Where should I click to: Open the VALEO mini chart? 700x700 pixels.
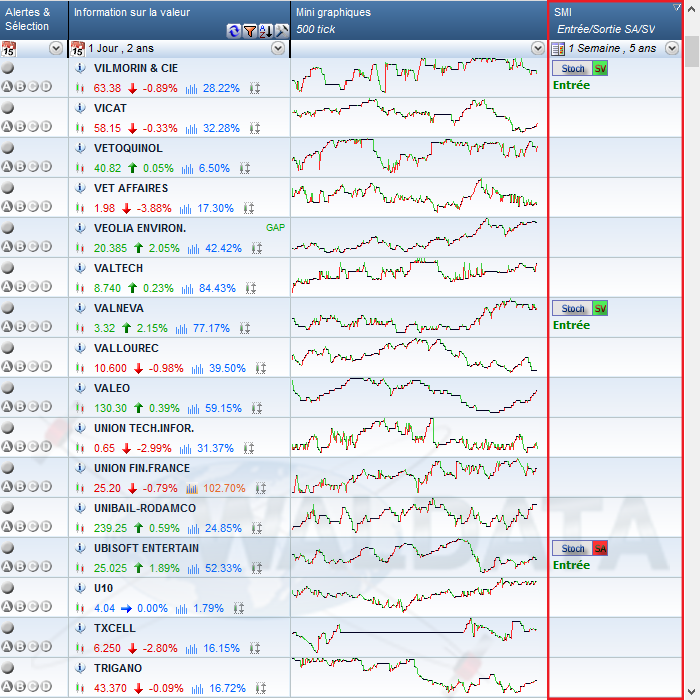(414, 396)
